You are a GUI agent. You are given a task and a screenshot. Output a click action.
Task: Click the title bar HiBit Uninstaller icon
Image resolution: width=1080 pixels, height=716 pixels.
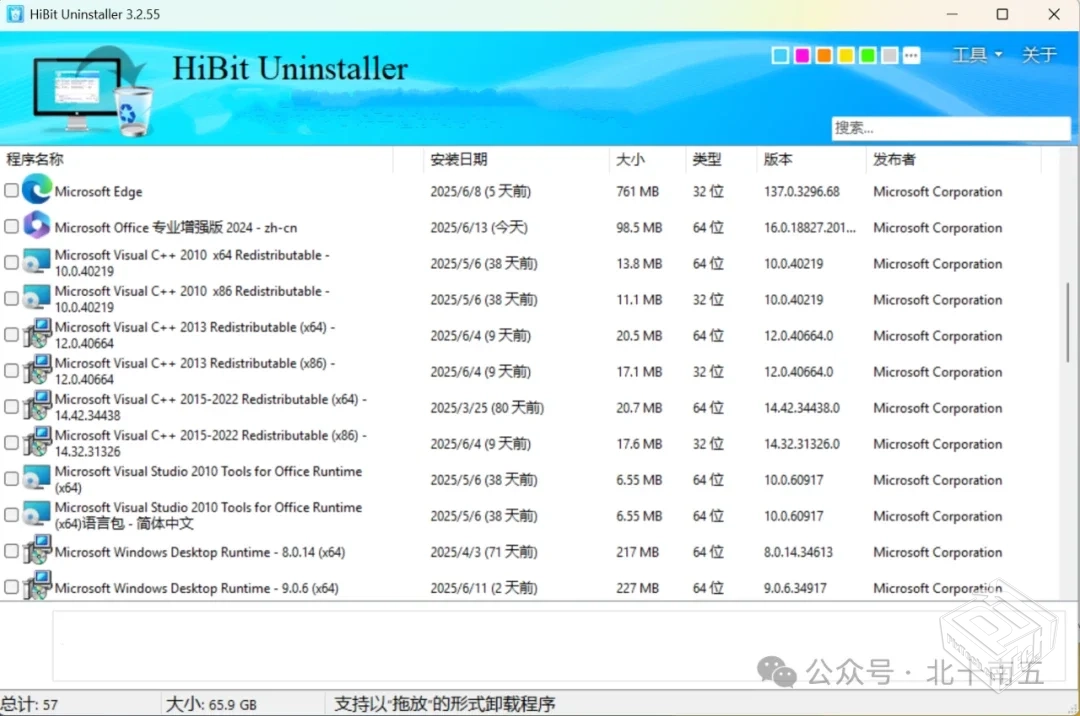[14, 14]
